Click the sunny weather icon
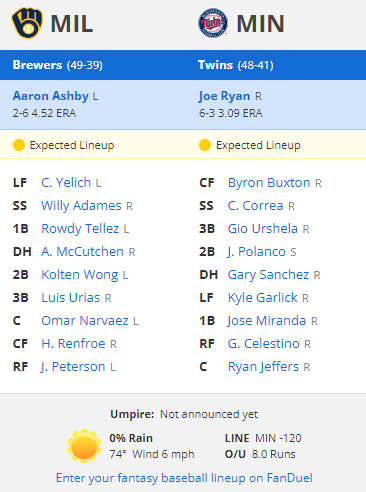 point(84,446)
